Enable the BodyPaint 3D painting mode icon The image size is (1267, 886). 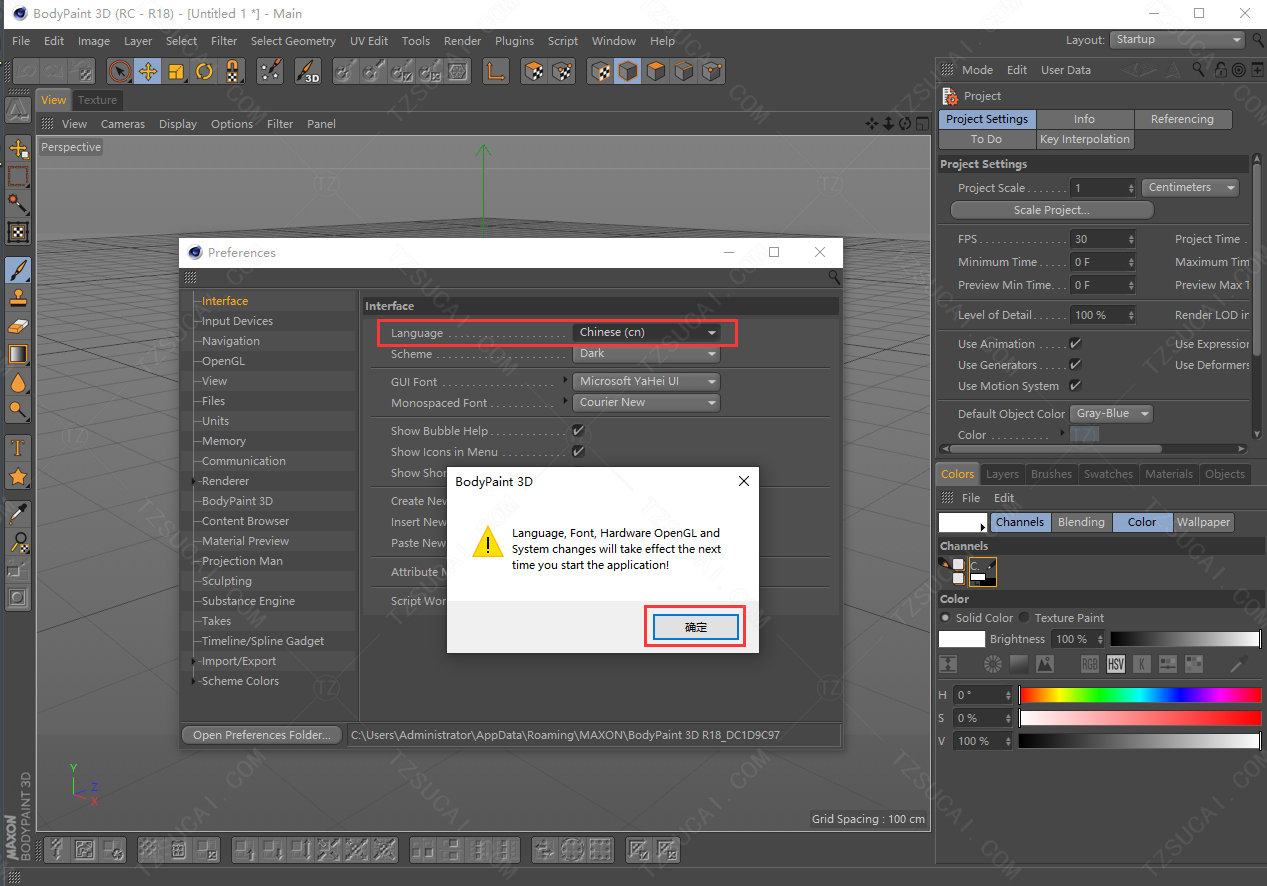[308, 71]
